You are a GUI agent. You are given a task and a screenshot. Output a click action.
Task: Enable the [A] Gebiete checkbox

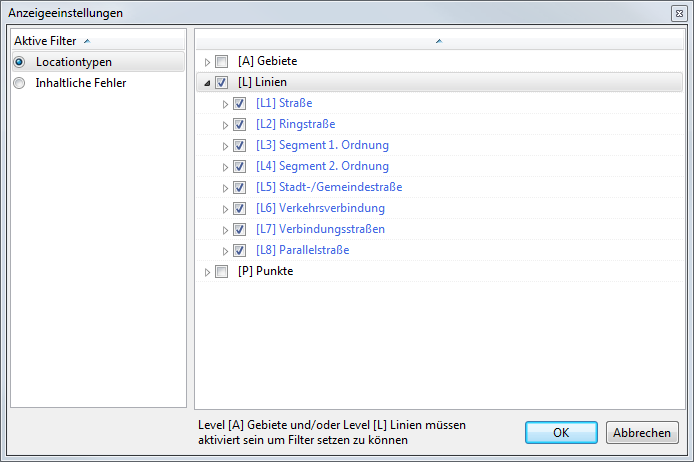(222, 62)
